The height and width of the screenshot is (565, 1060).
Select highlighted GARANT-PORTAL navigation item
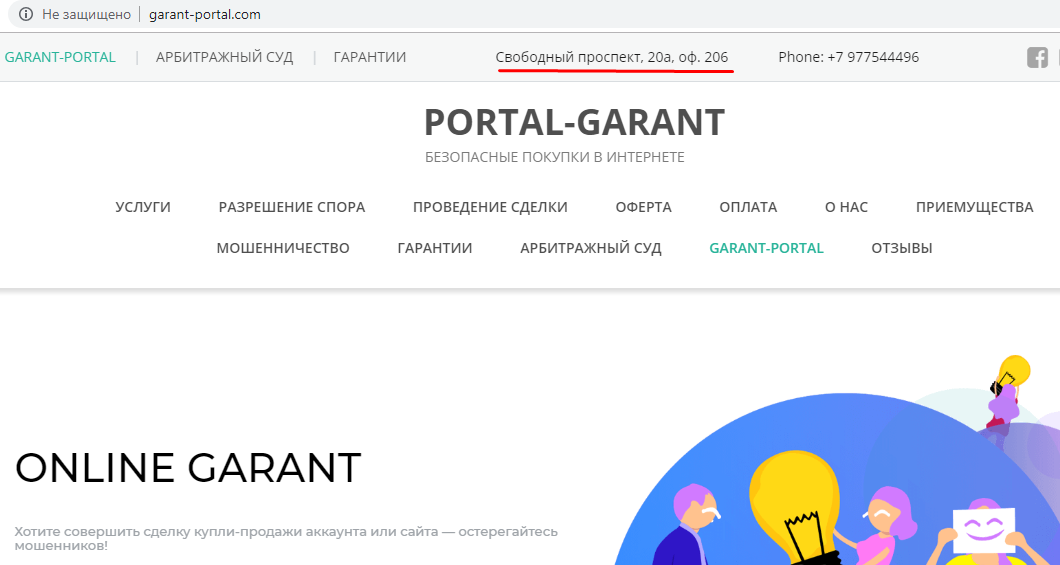point(767,248)
